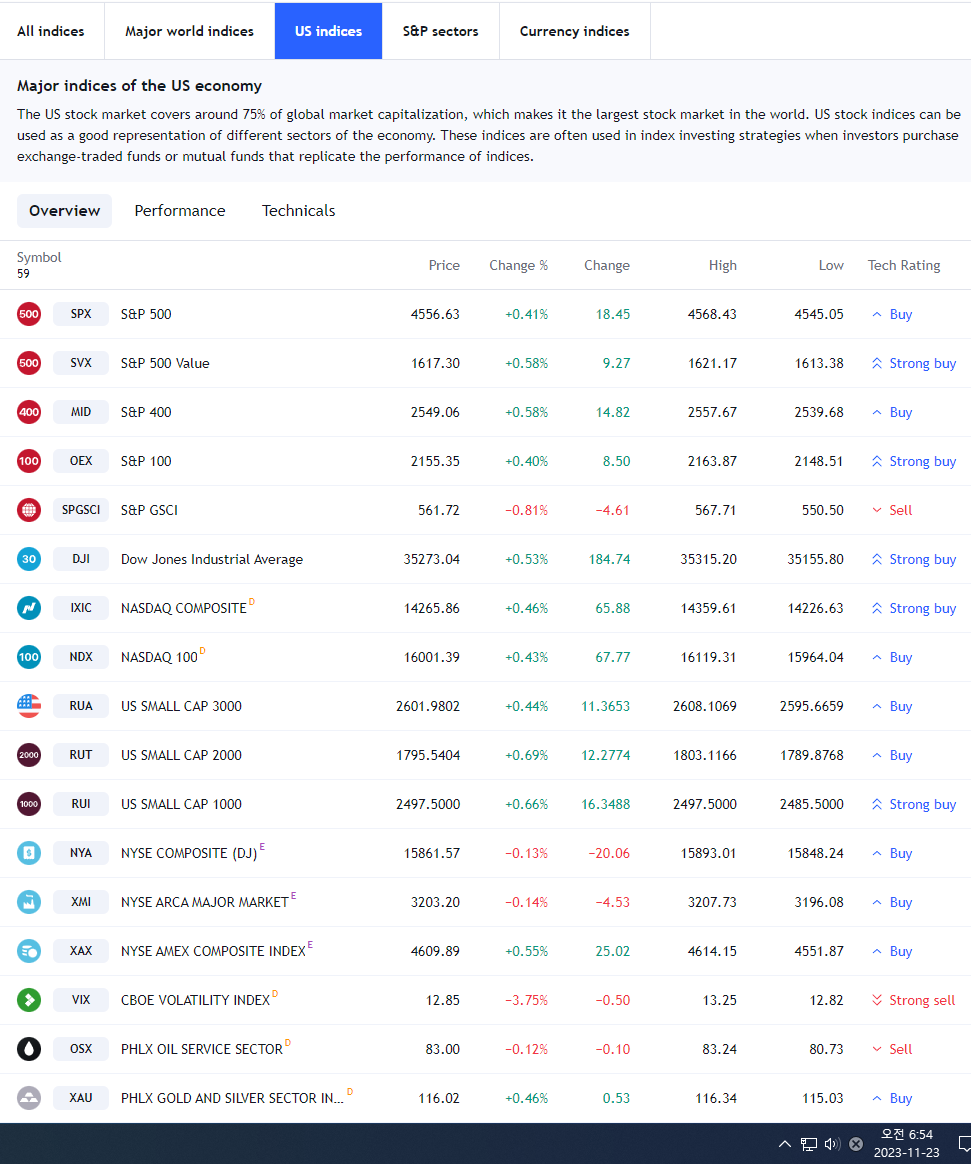
Task: Click the NASDAQ 100 logo icon
Action: tap(29, 657)
